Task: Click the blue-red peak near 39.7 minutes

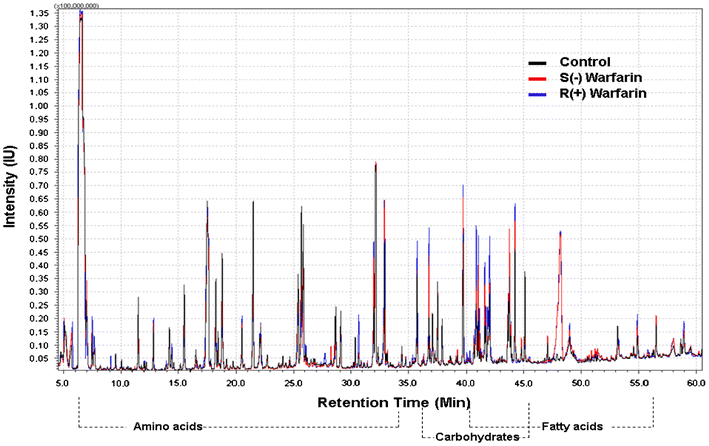Action: 463,271
